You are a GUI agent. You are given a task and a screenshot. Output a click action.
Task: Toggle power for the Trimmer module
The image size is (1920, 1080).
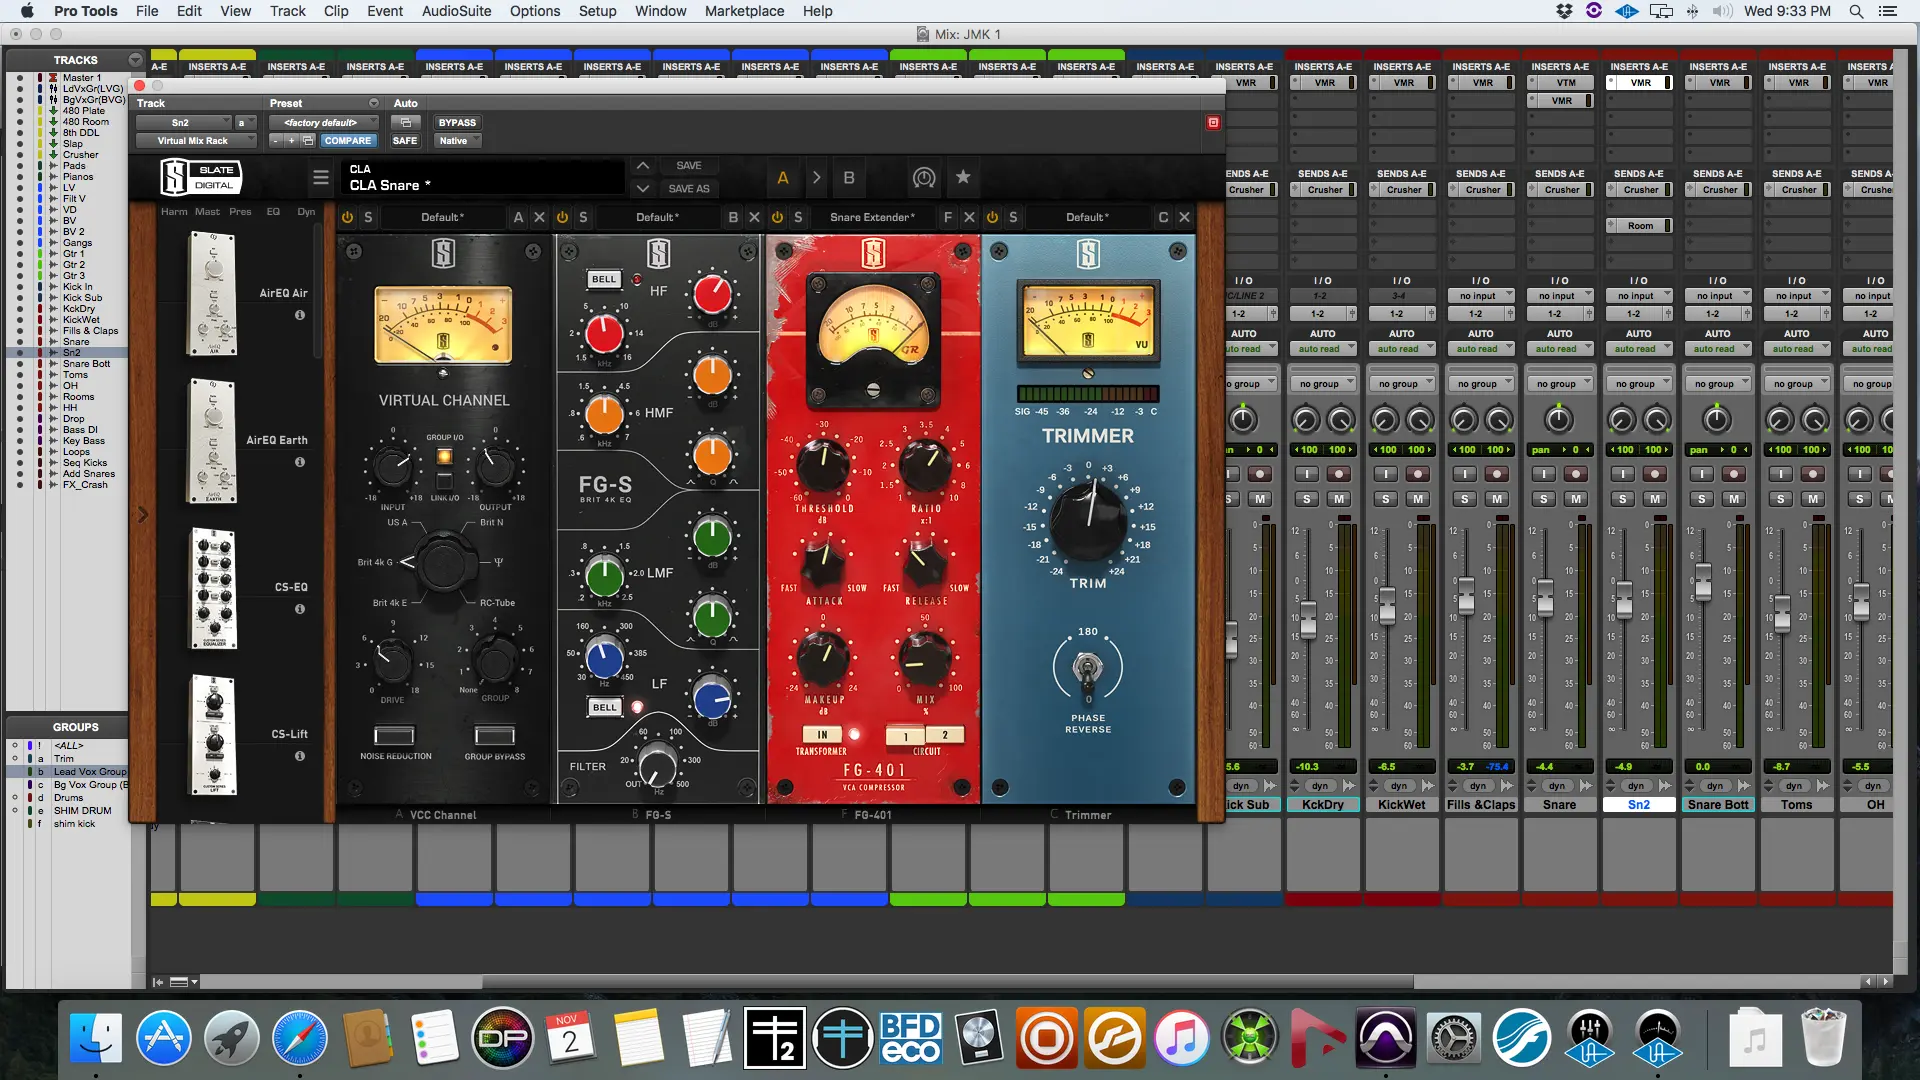[992, 217]
